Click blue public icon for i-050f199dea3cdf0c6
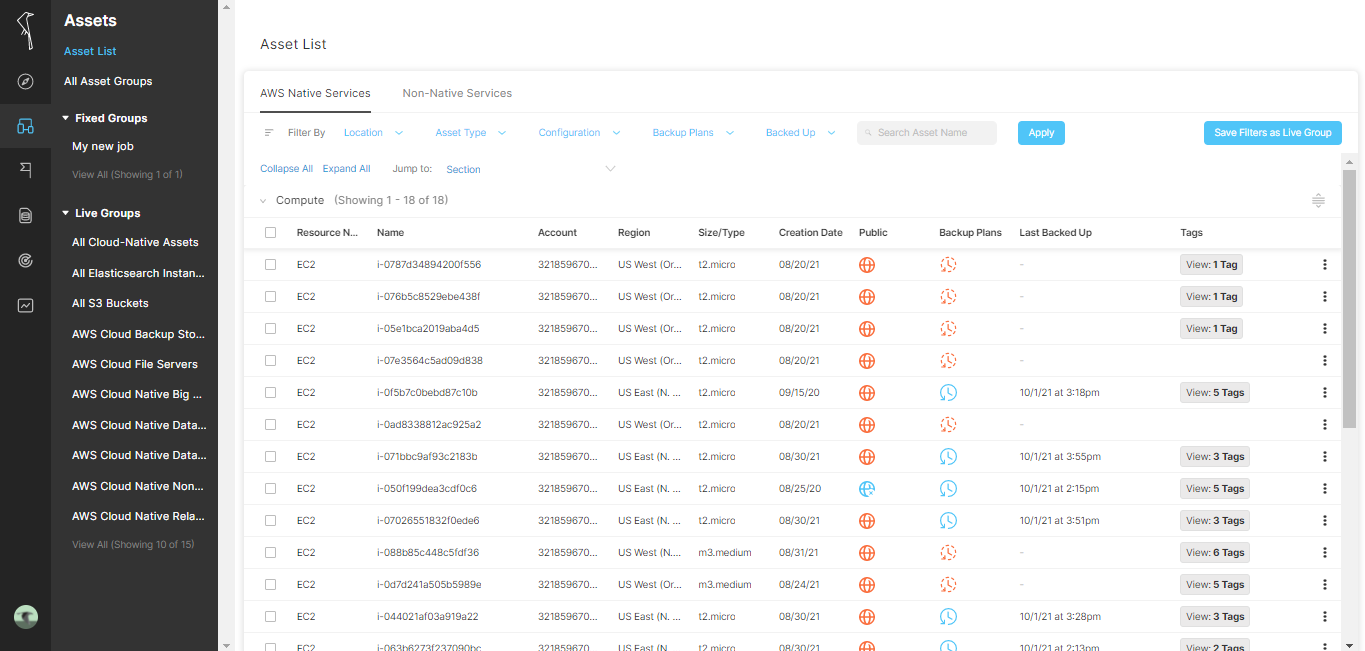The image size is (1365, 651). coord(867,489)
